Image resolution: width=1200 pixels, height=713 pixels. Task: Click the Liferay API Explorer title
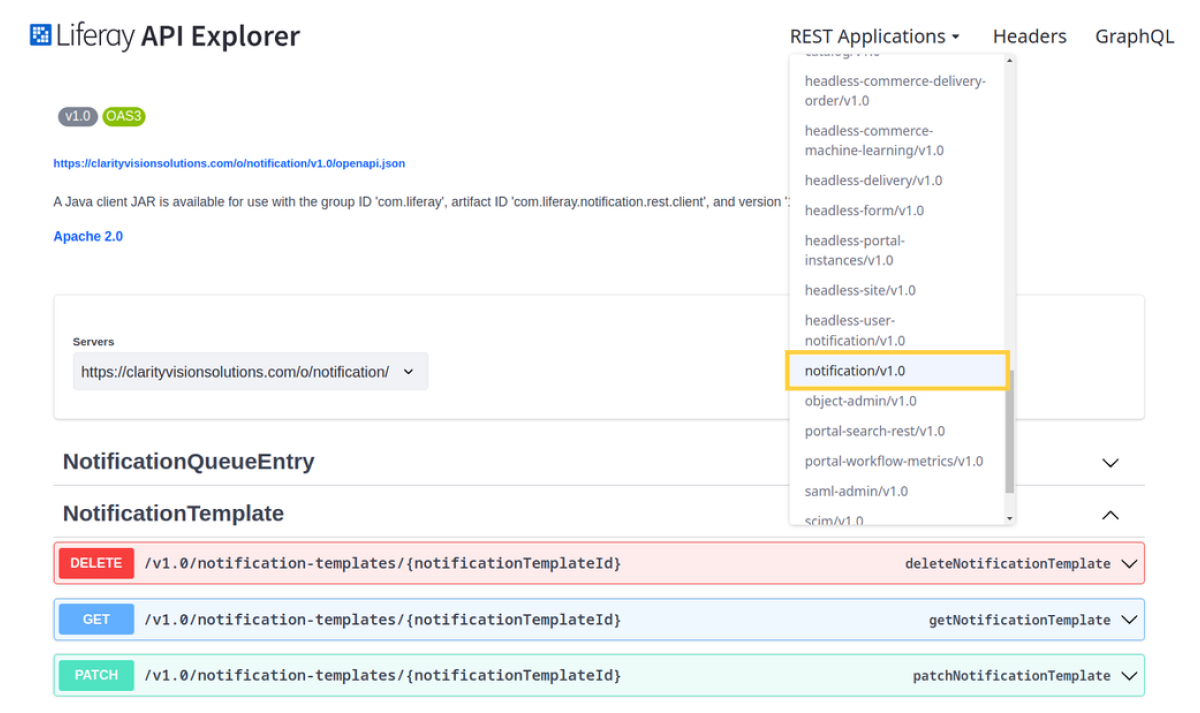click(178, 36)
